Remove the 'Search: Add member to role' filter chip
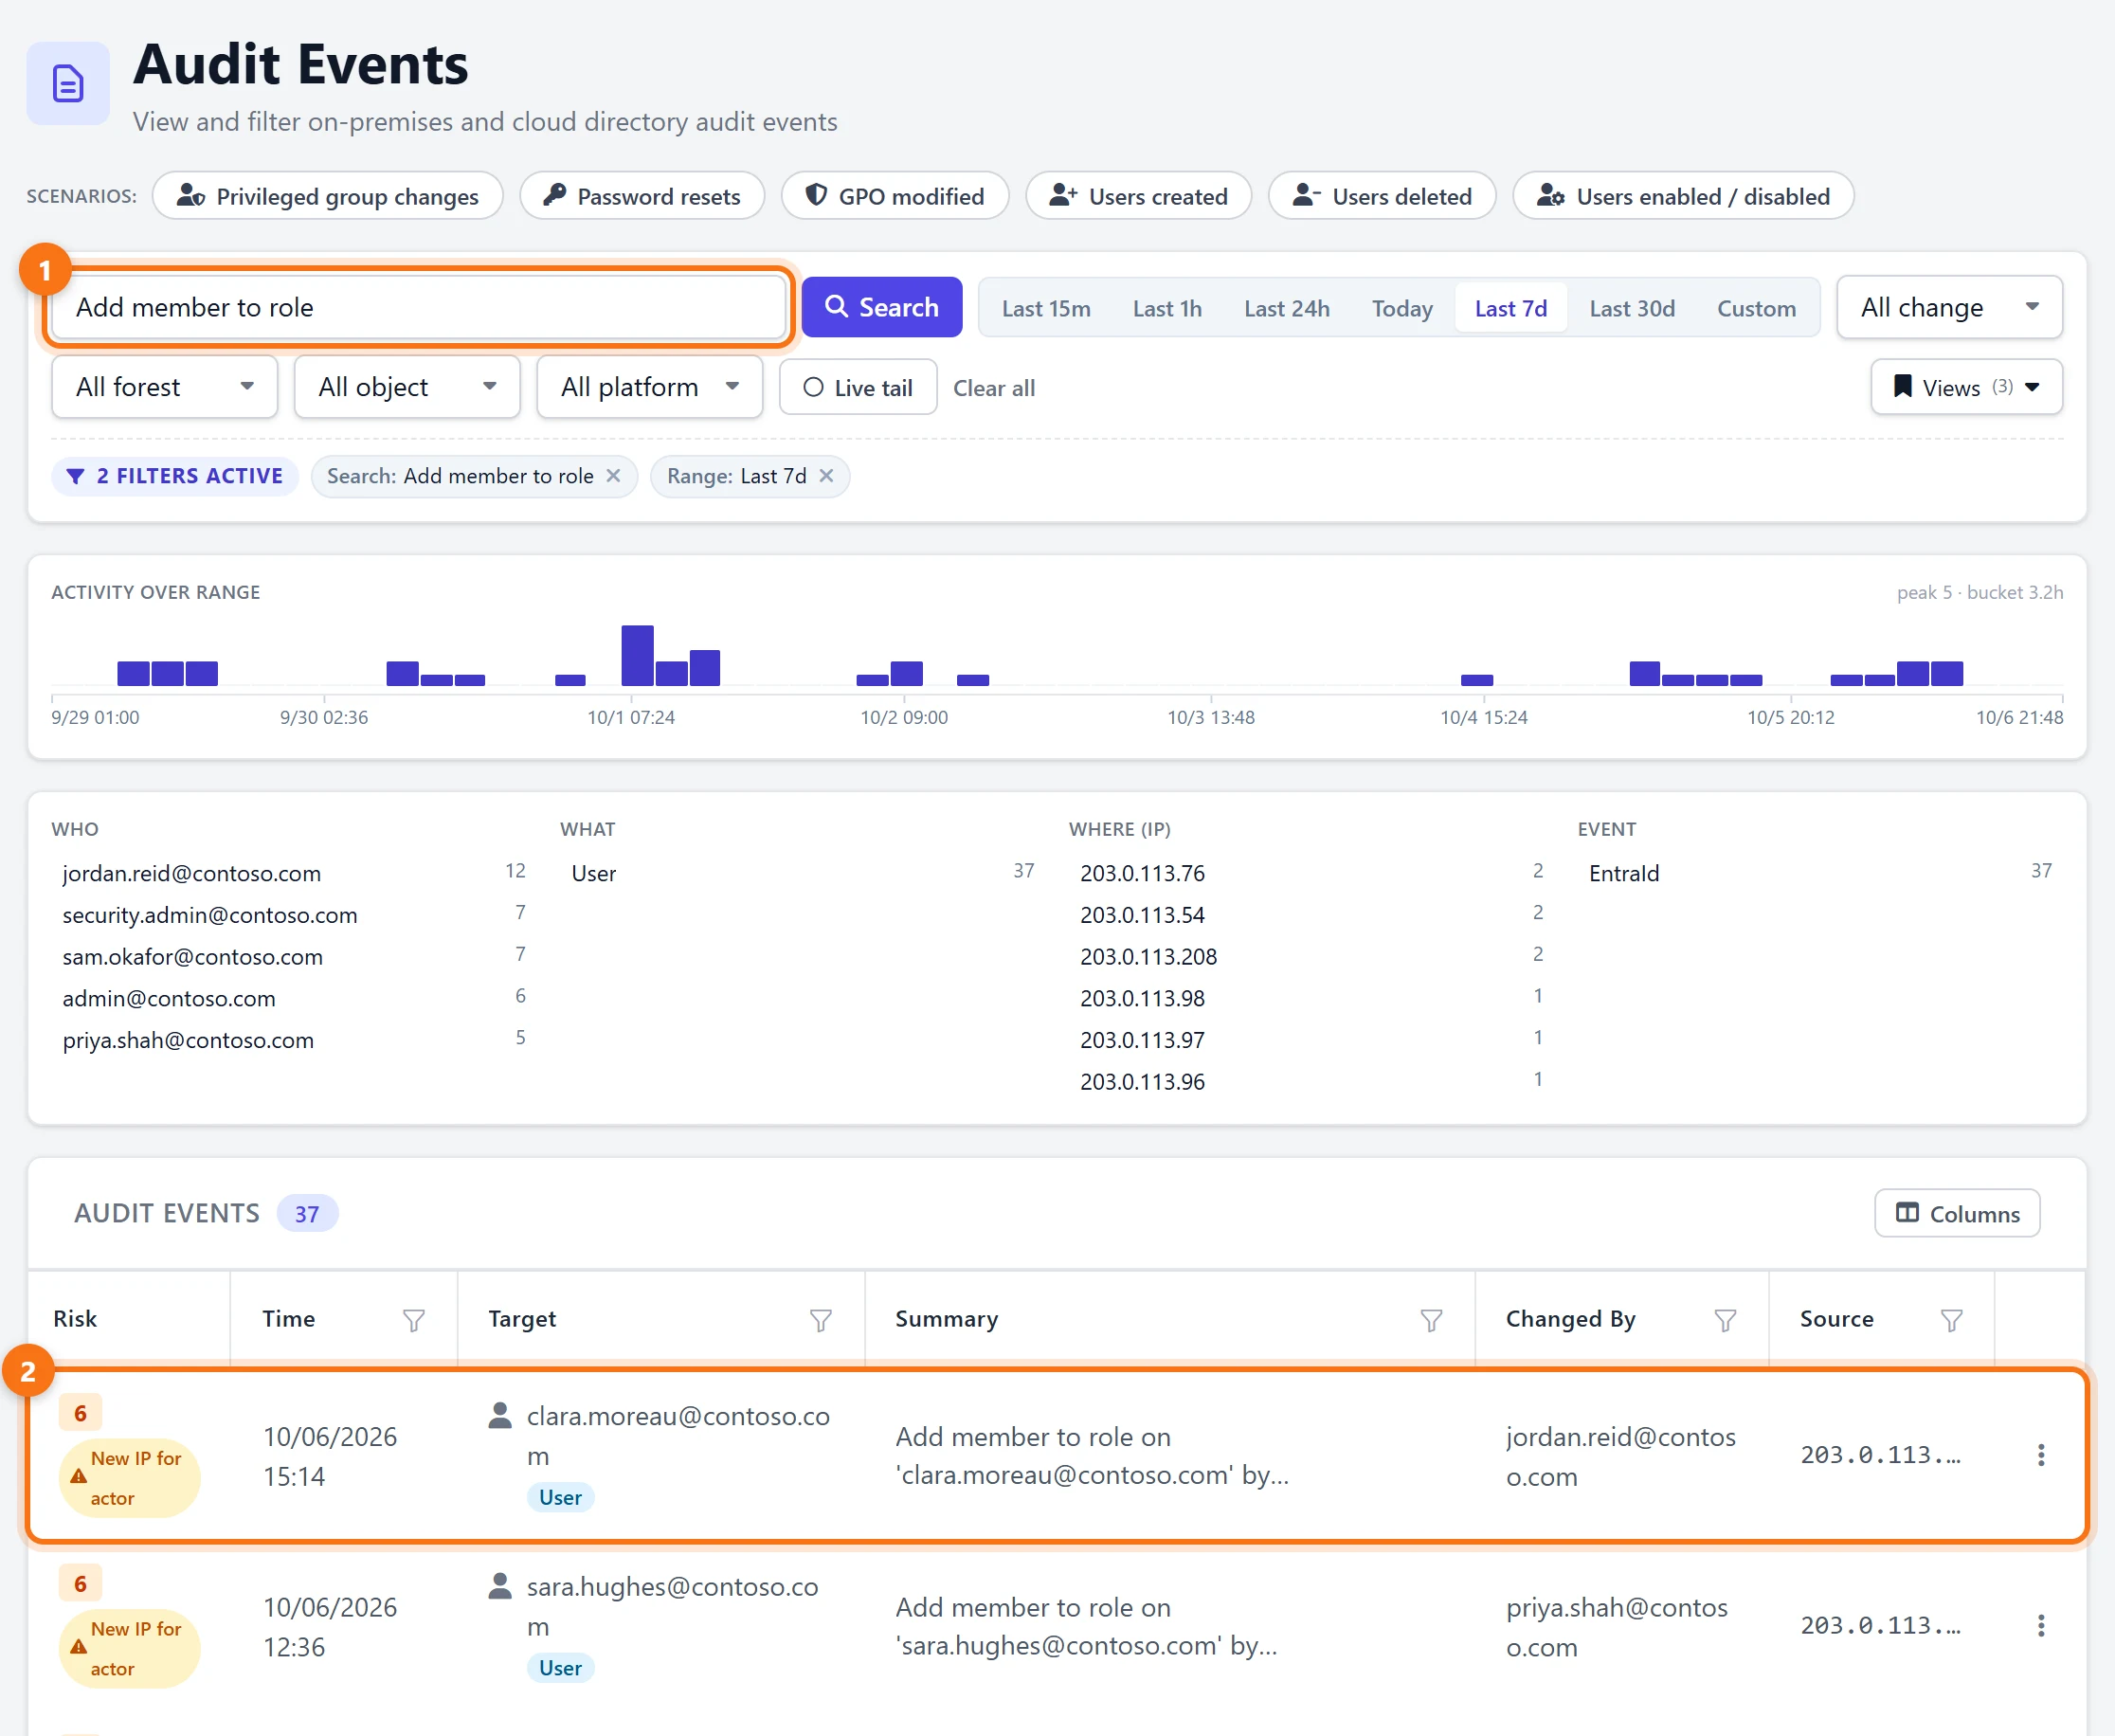 click(613, 476)
